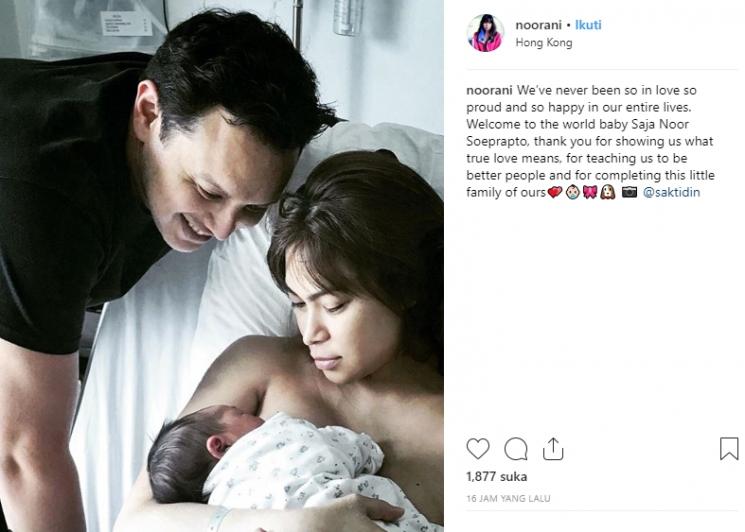Click the dog emoji in the caption
745x532 pixels.
pyautogui.click(x=608, y=192)
